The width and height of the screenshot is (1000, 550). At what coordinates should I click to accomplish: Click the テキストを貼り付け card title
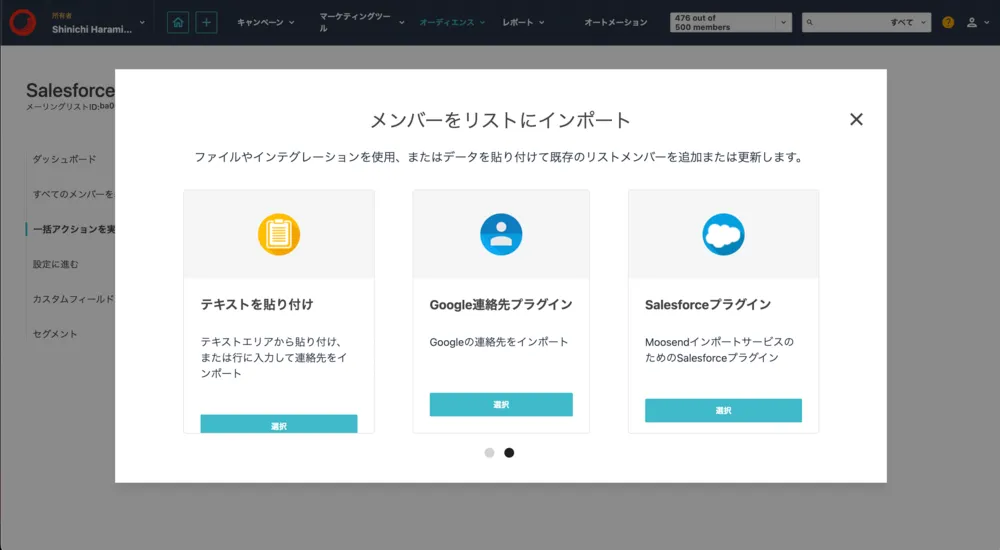(257, 304)
